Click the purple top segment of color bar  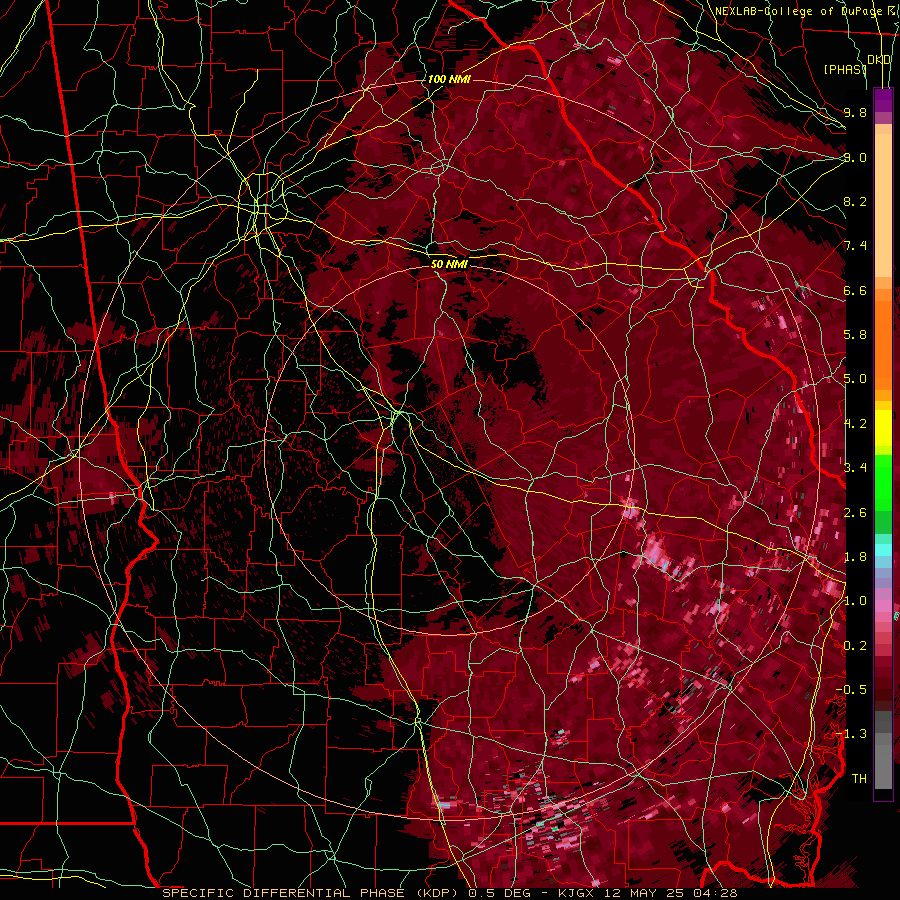(x=883, y=100)
